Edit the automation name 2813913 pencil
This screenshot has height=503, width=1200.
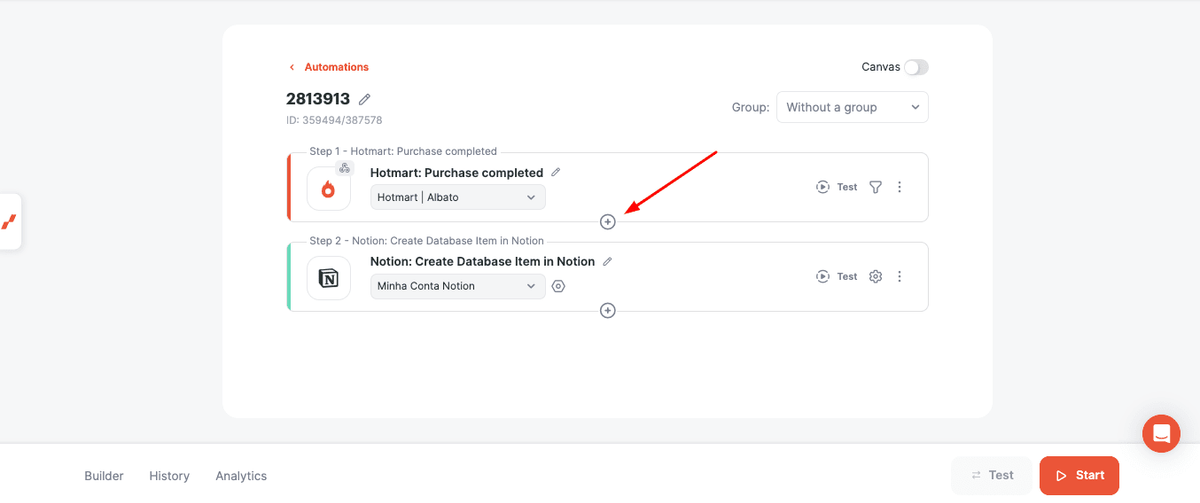[x=365, y=99]
